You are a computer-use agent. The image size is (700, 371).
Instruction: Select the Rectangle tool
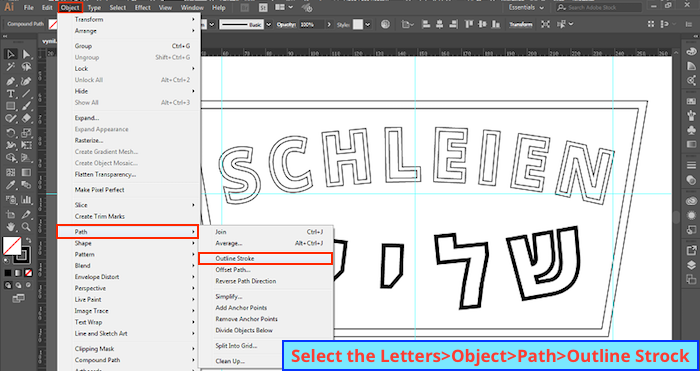point(11,106)
